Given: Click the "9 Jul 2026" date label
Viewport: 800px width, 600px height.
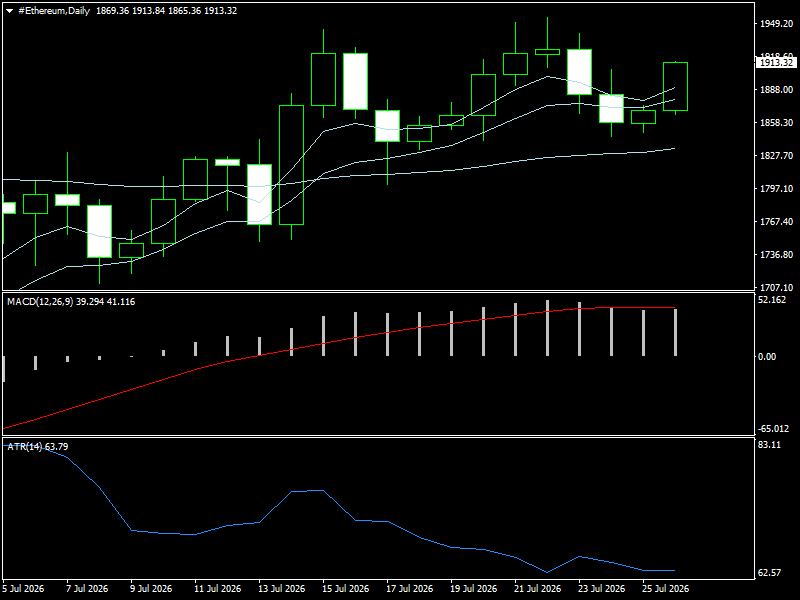Looking at the screenshot, I should pyautogui.click(x=152, y=589).
